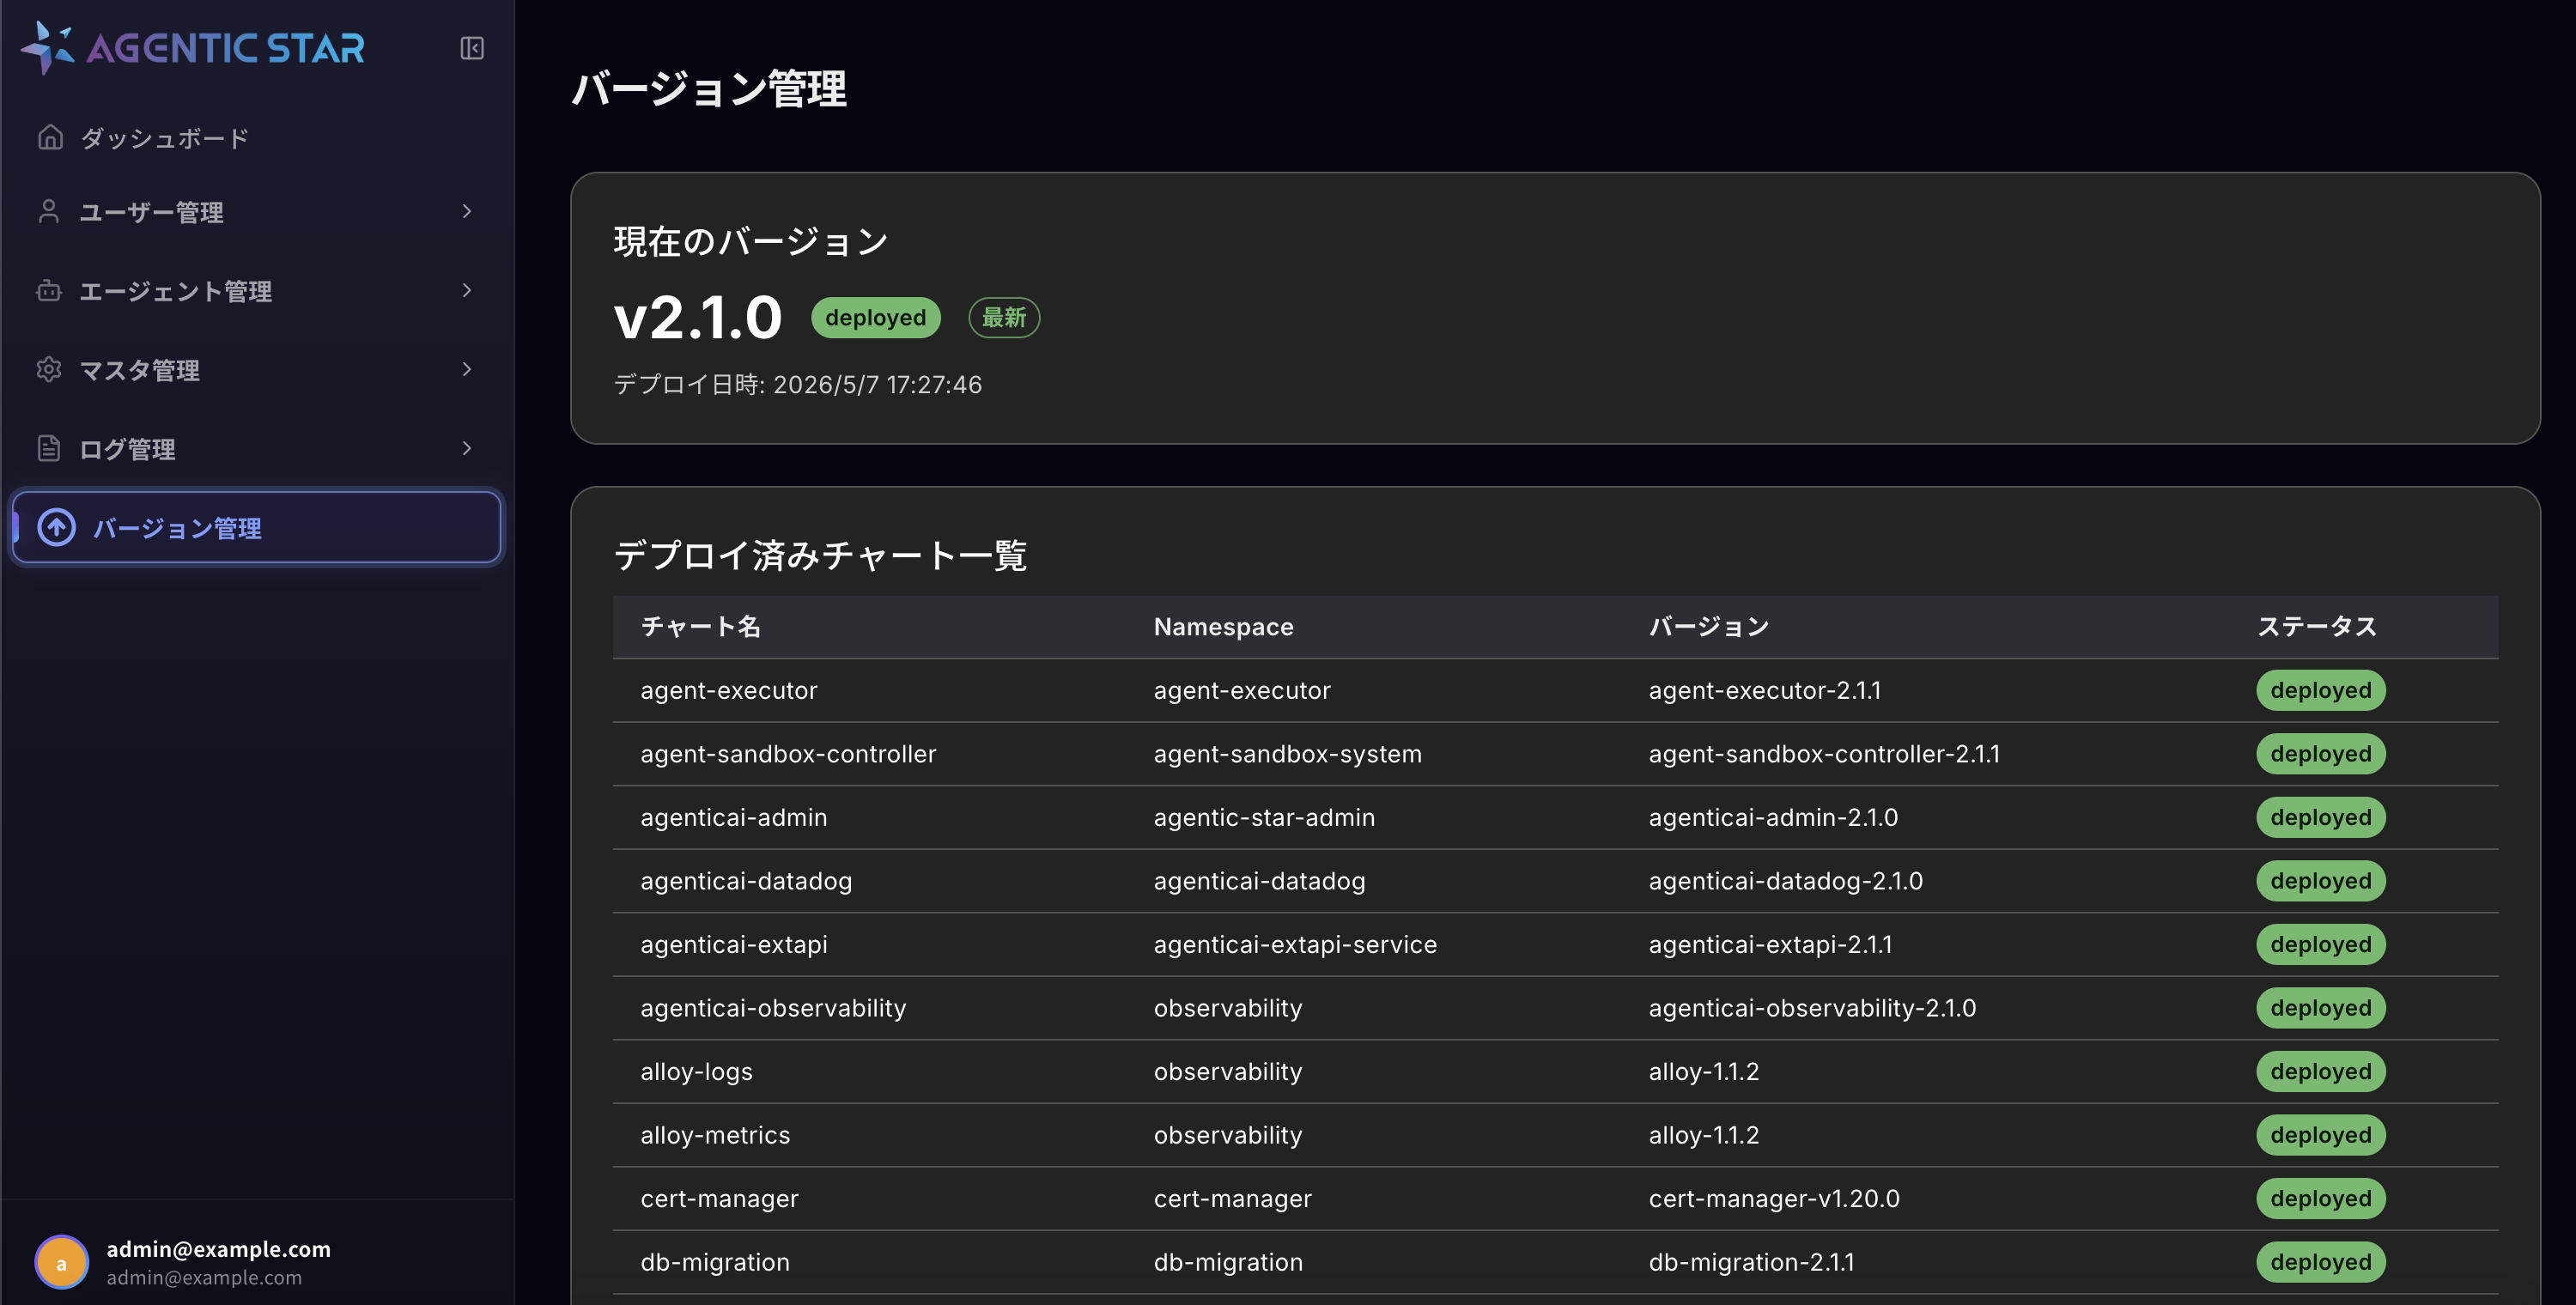The width and height of the screenshot is (2576, 1305).
Task: Select the alloy-metrics chart name
Action: [715, 1135]
